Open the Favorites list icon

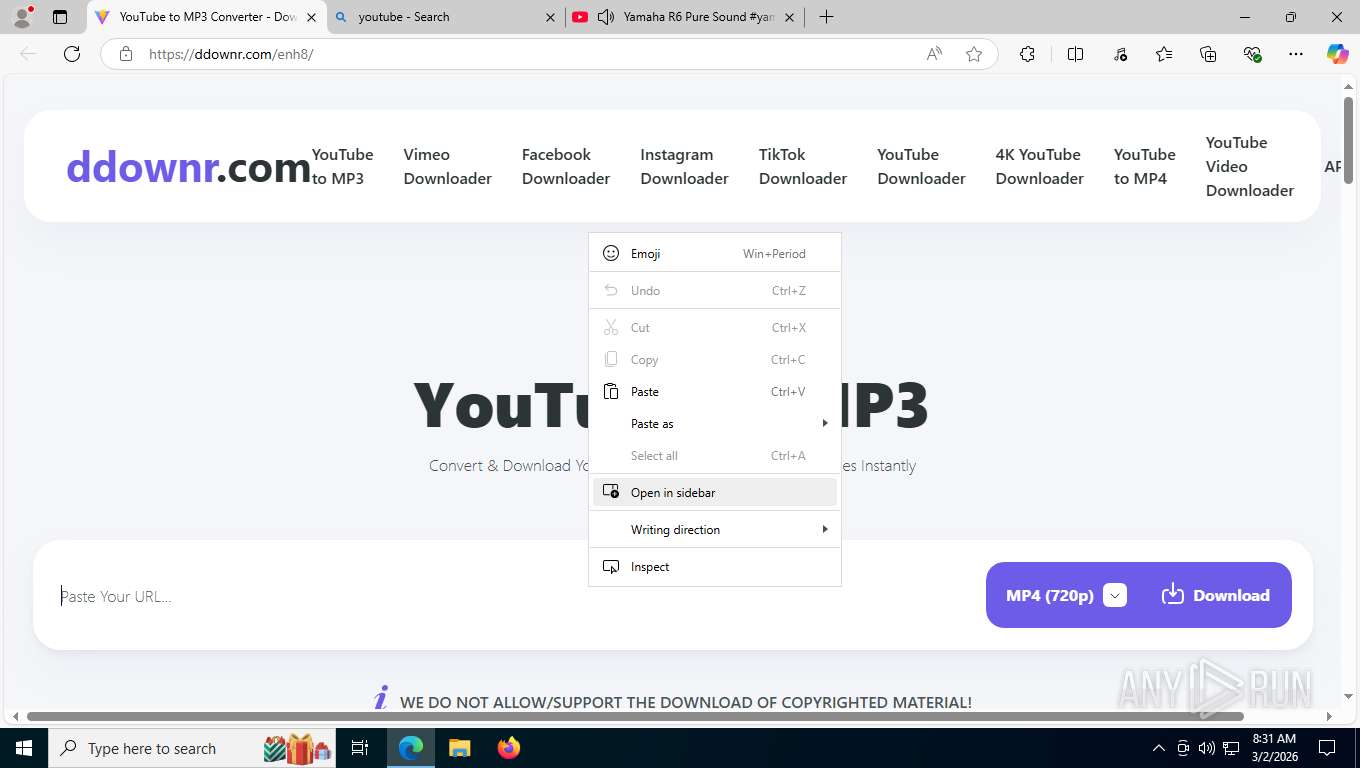[1164, 54]
